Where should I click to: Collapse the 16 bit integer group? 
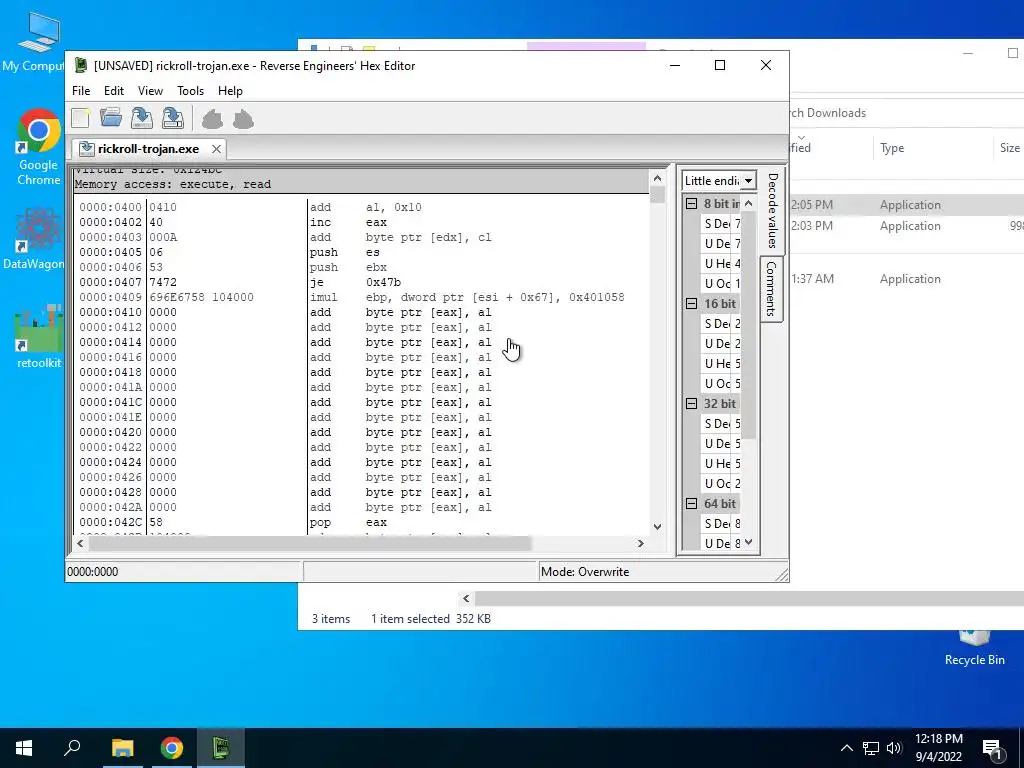click(x=692, y=304)
